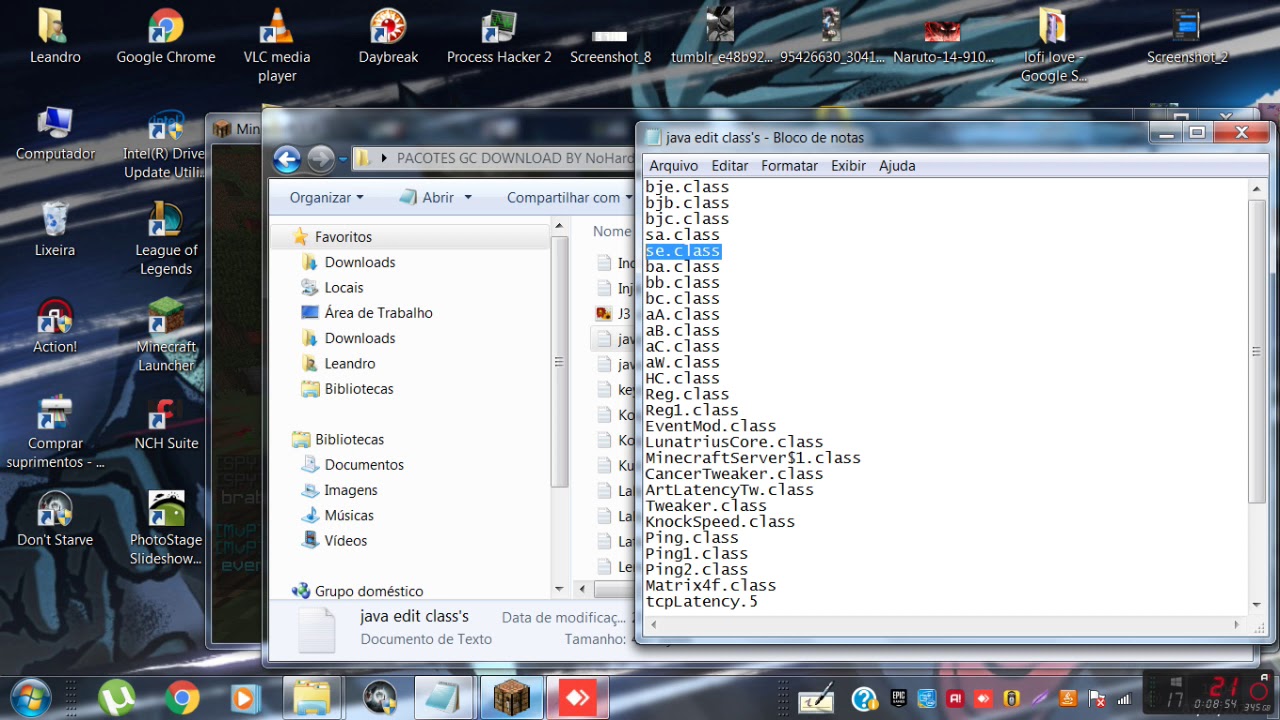This screenshot has height=720, width=1280.
Task: Go back in the Explorer window
Action: 287,159
